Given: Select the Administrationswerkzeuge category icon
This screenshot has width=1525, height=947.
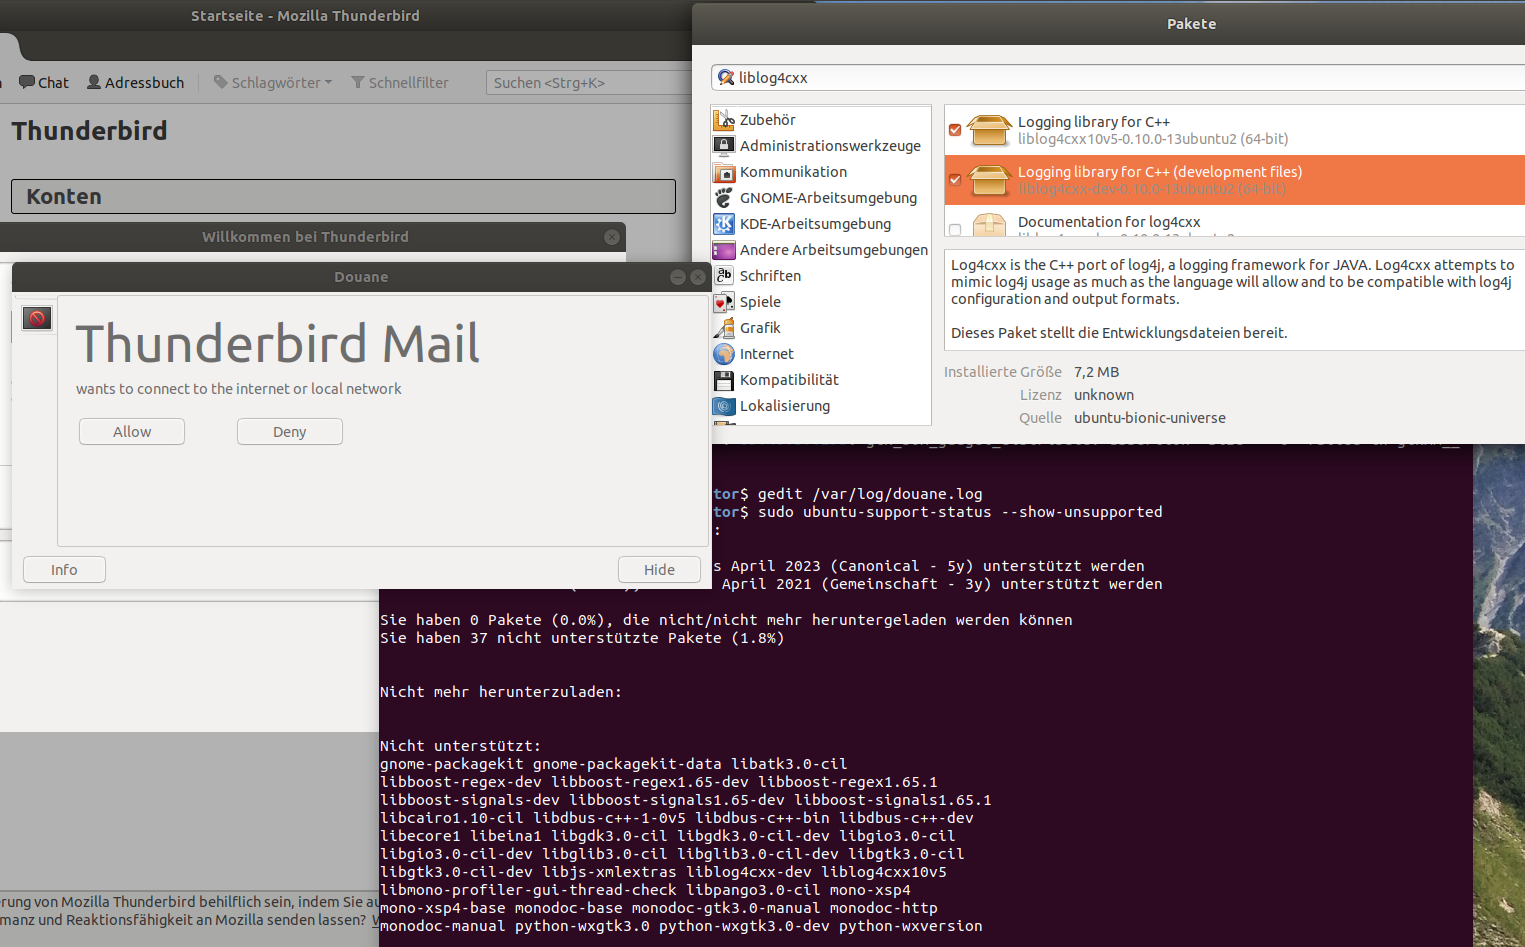Looking at the screenshot, I should [724, 146].
